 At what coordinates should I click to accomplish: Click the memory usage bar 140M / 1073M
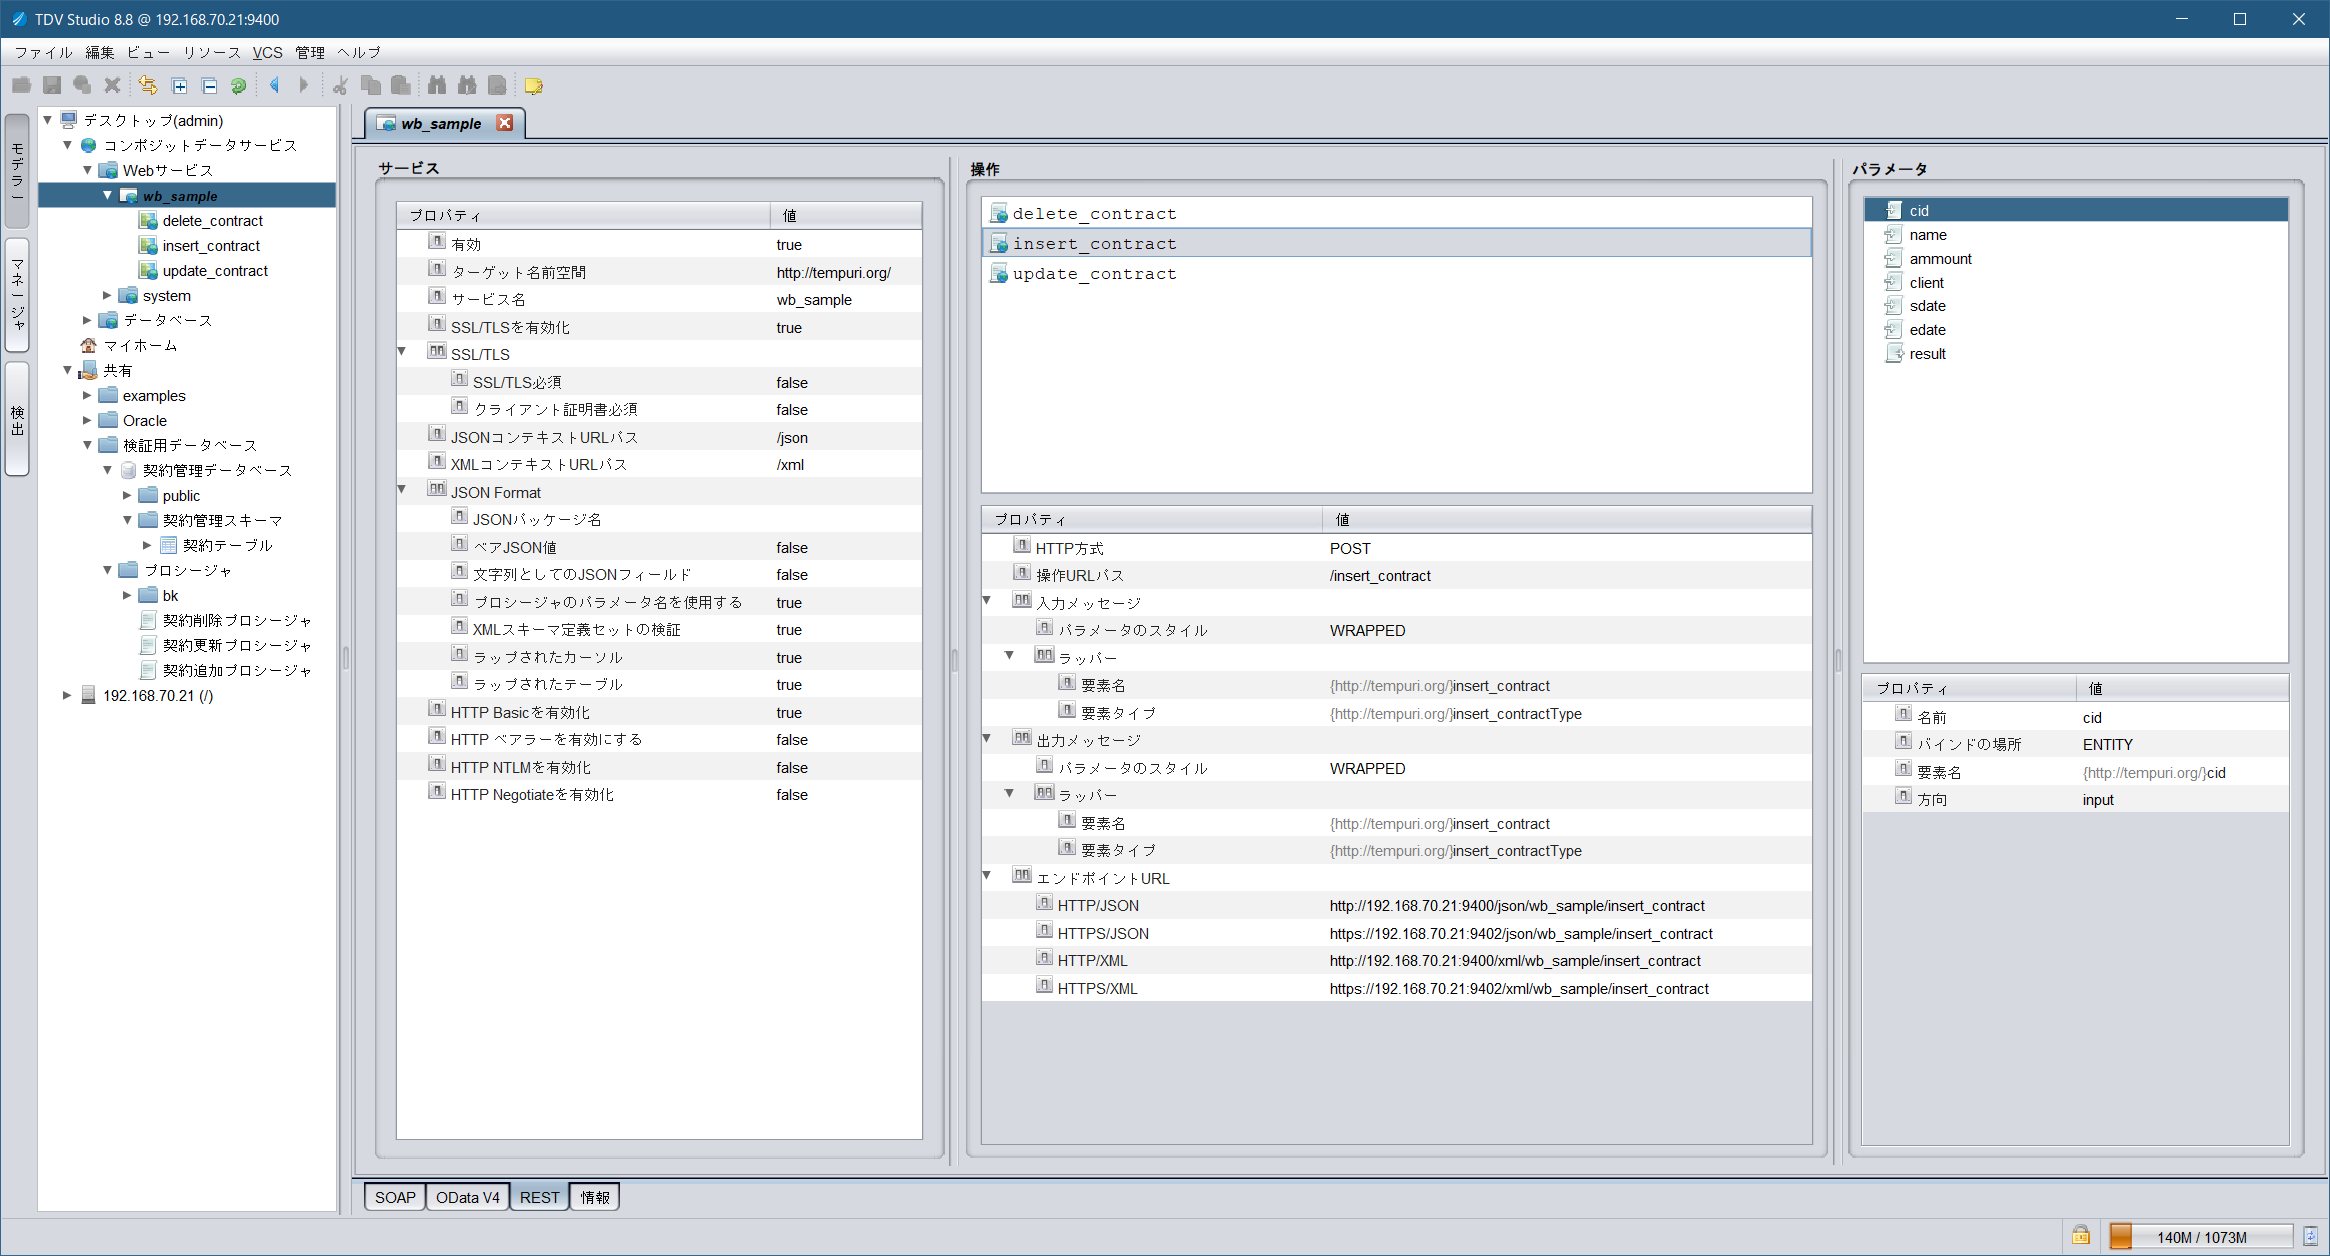[2200, 1236]
